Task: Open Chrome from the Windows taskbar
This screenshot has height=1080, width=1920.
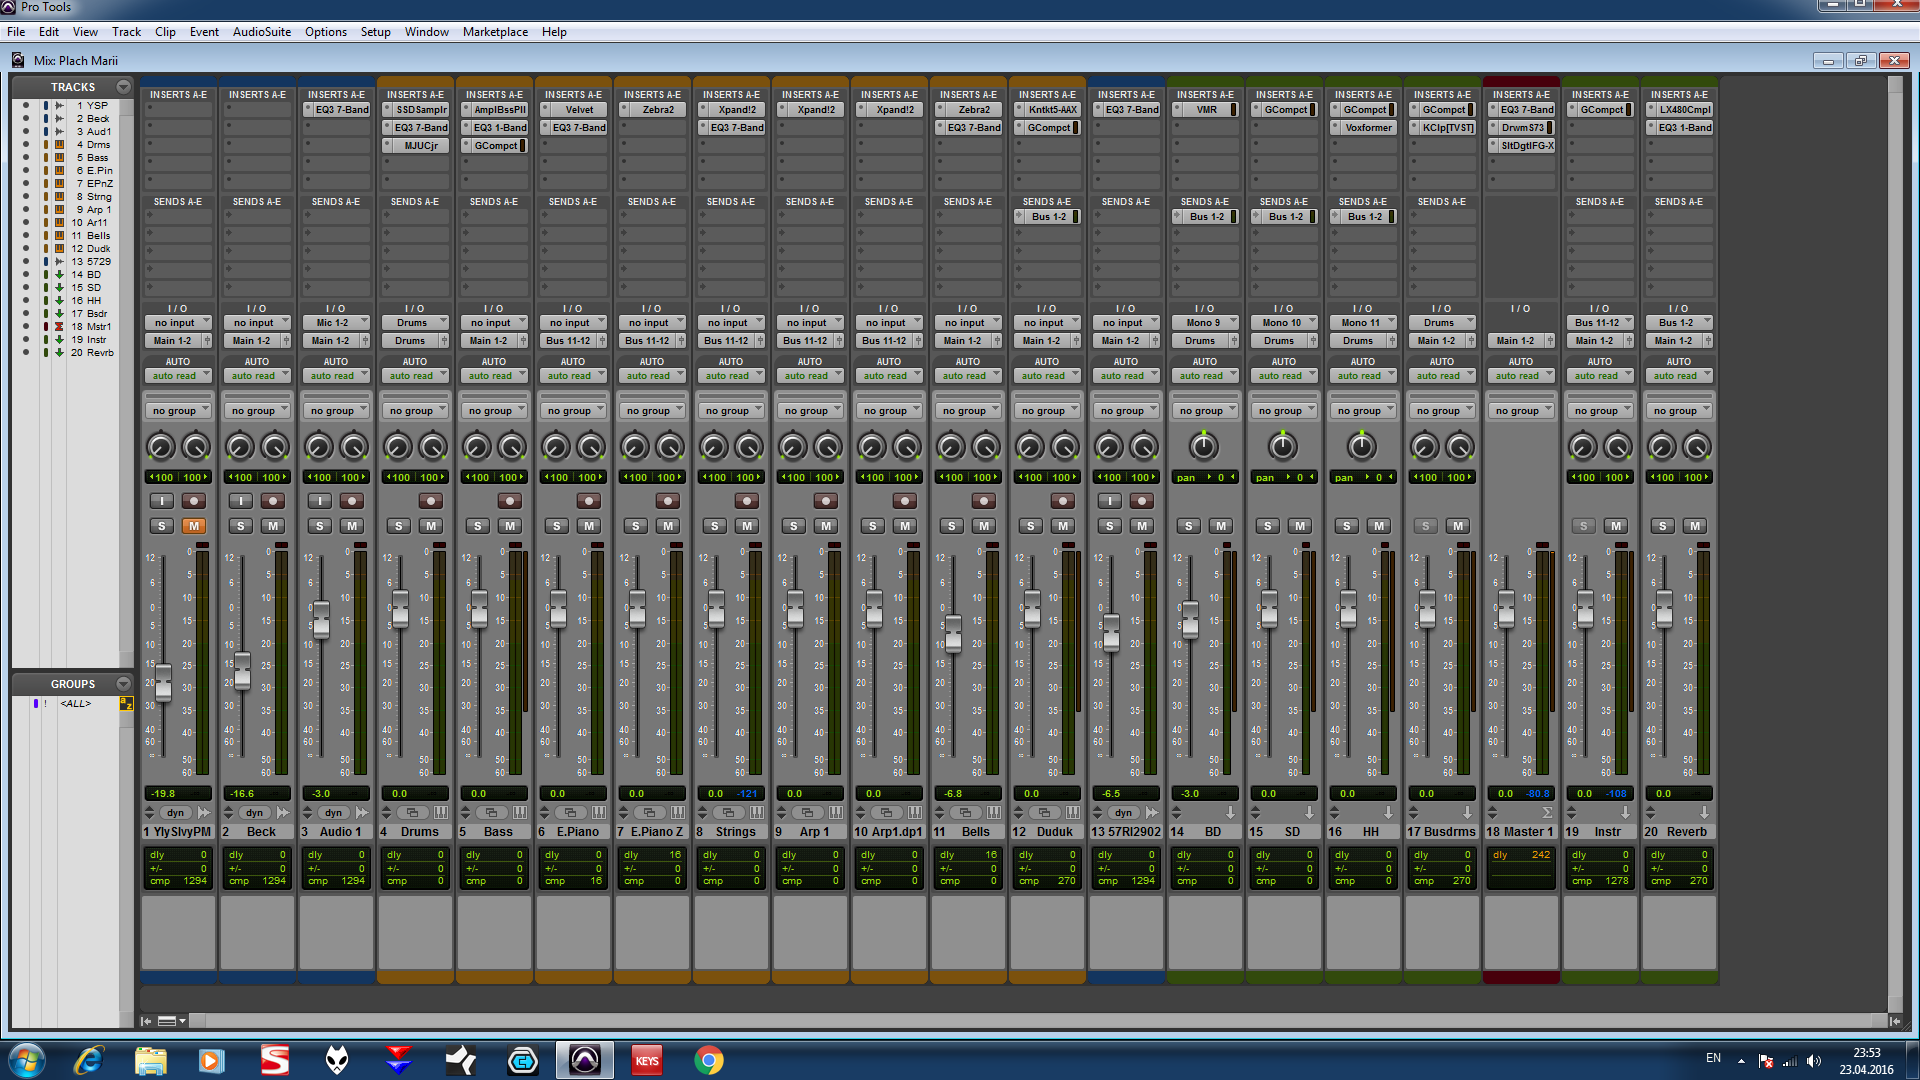Action: 708,1060
